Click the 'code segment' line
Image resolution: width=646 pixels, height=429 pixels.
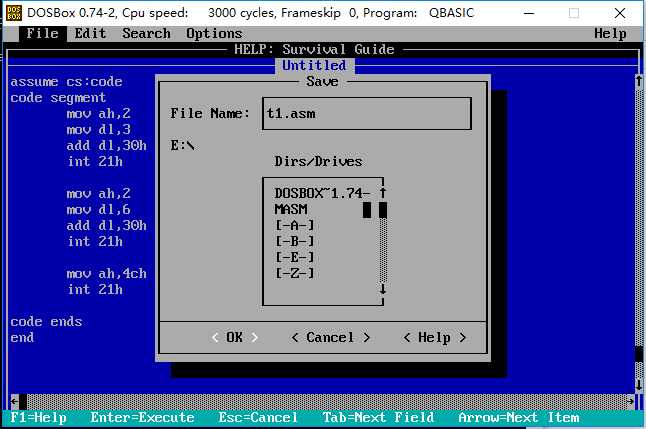click(x=58, y=98)
